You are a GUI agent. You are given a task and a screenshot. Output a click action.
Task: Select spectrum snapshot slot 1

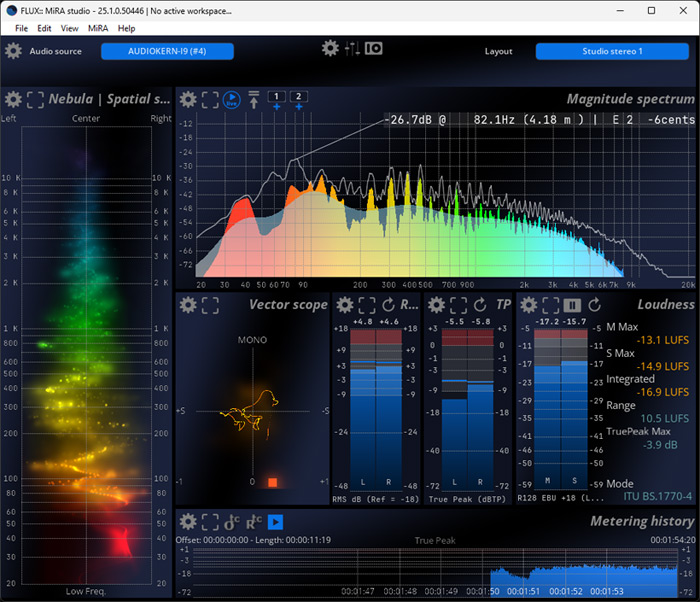click(276, 96)
